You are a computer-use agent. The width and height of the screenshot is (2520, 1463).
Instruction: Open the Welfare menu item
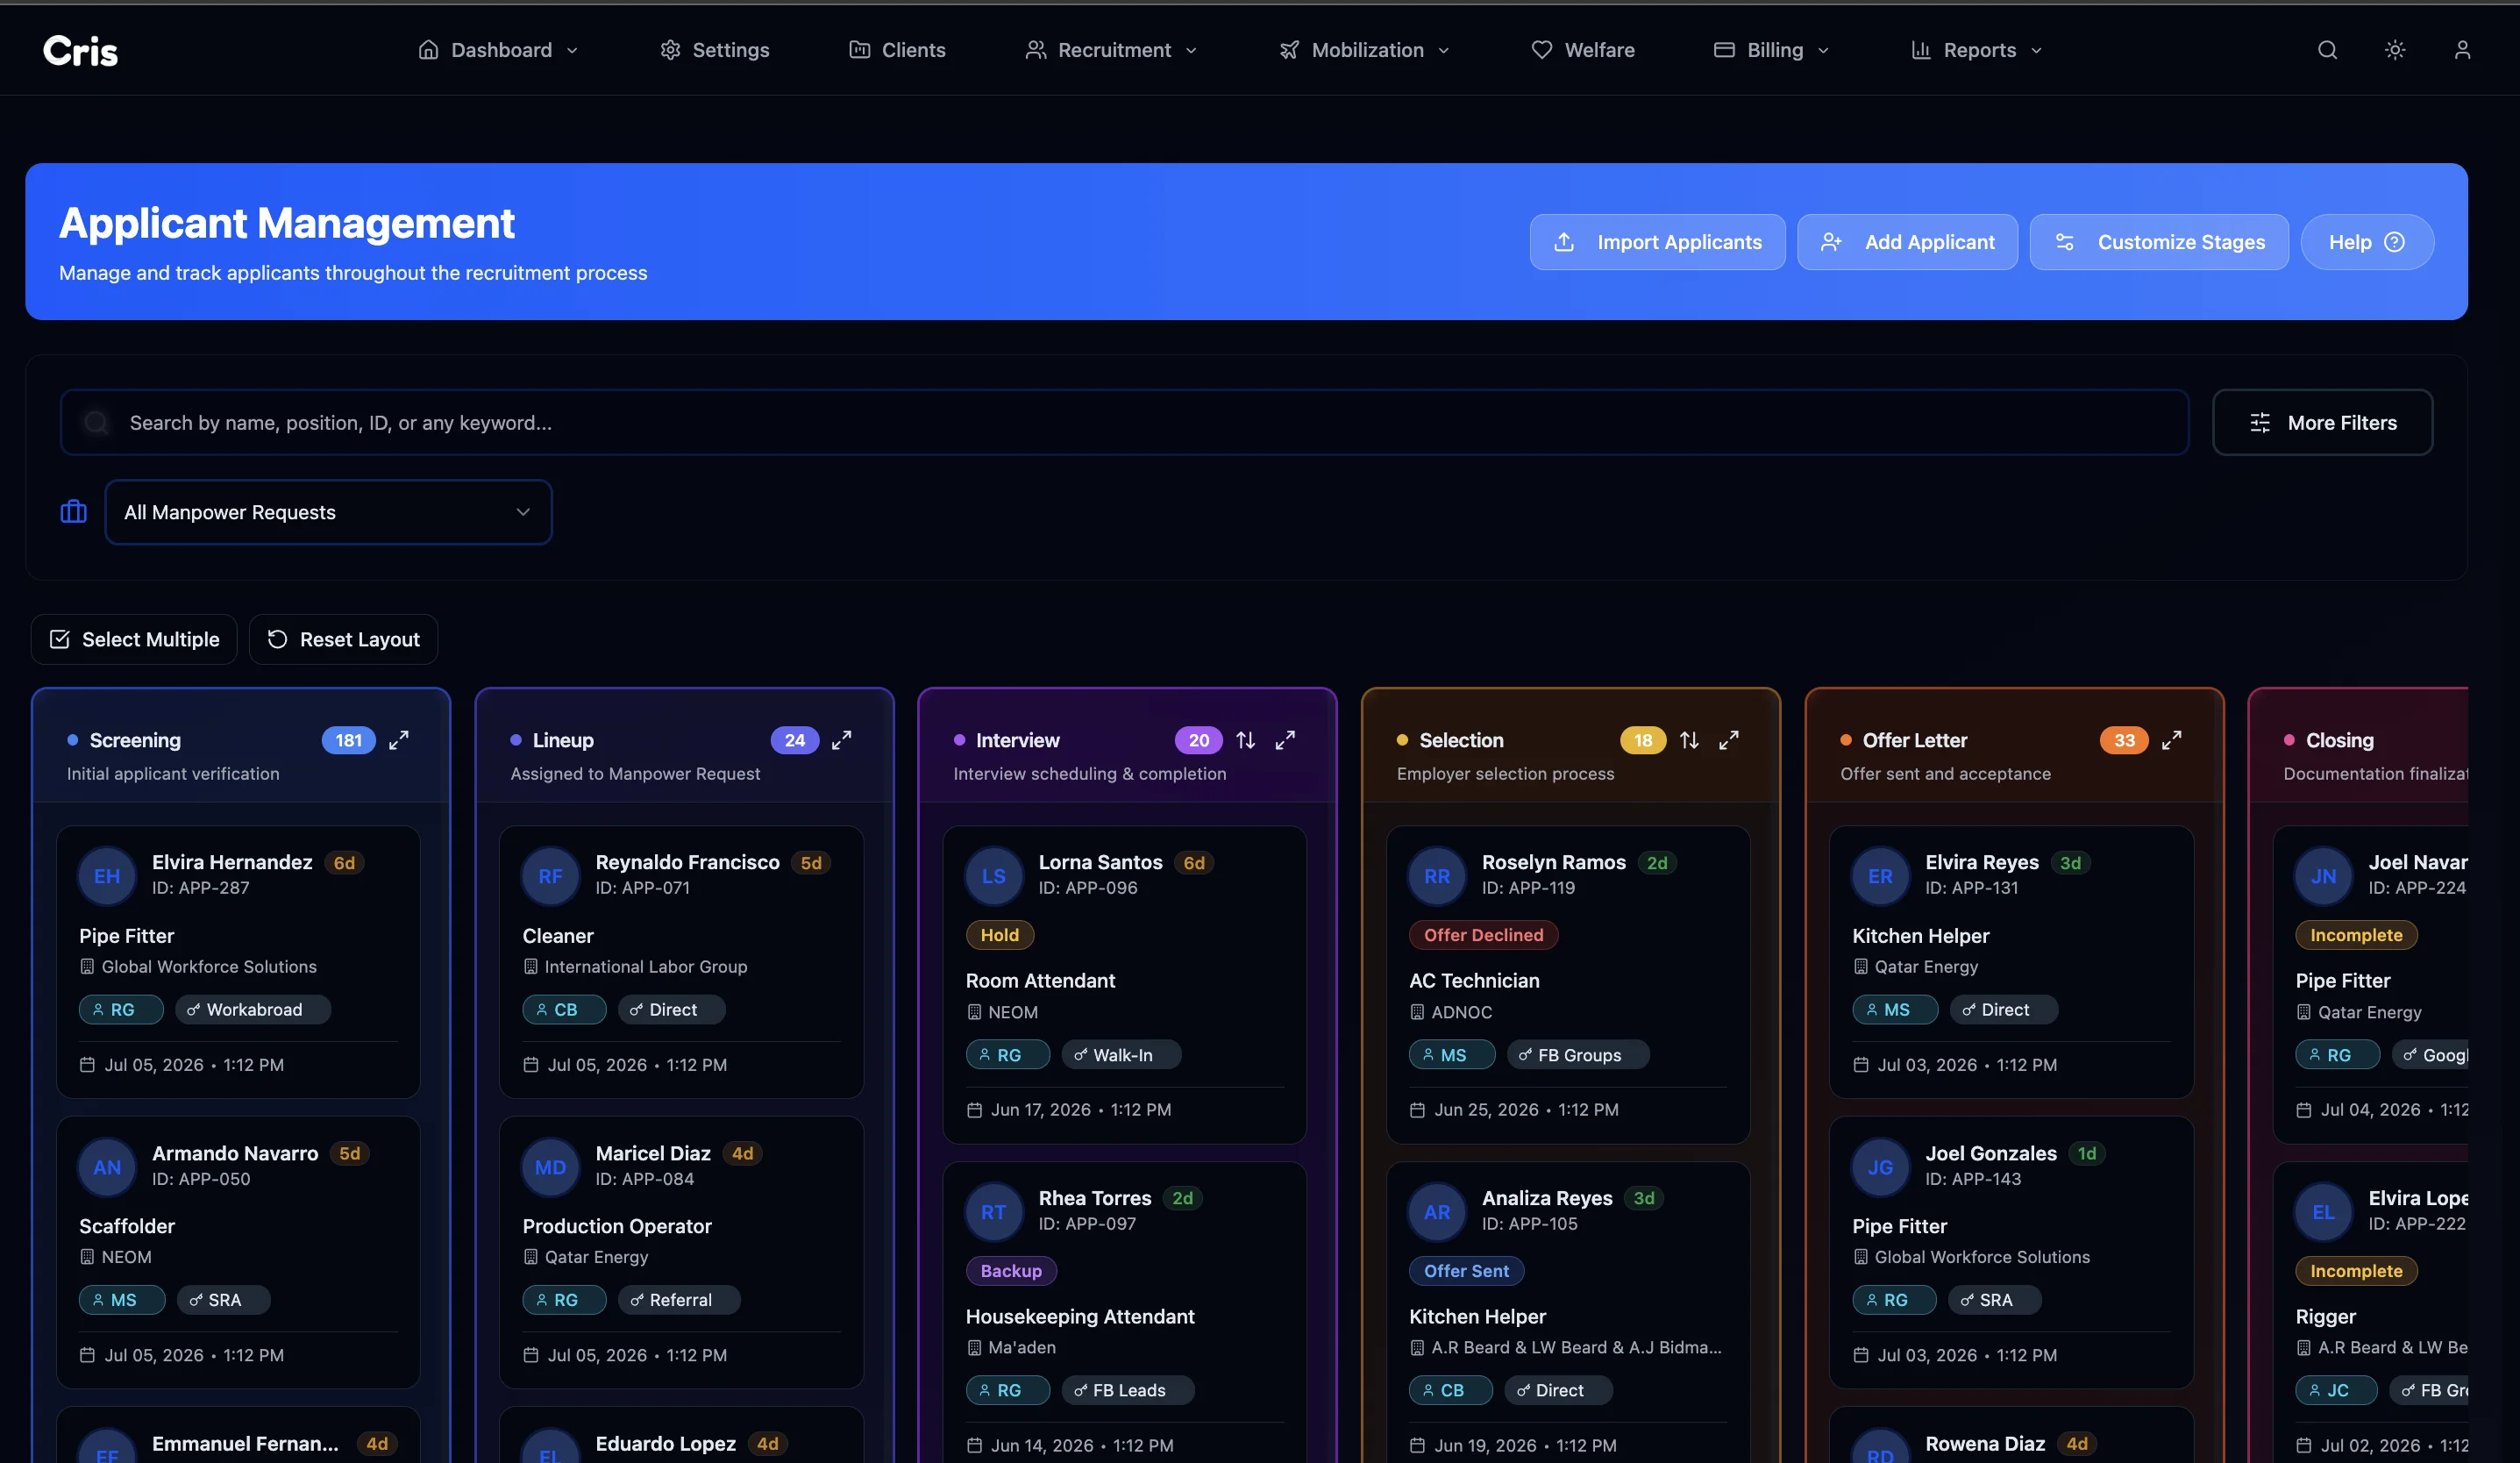[x=1583, y=50]
